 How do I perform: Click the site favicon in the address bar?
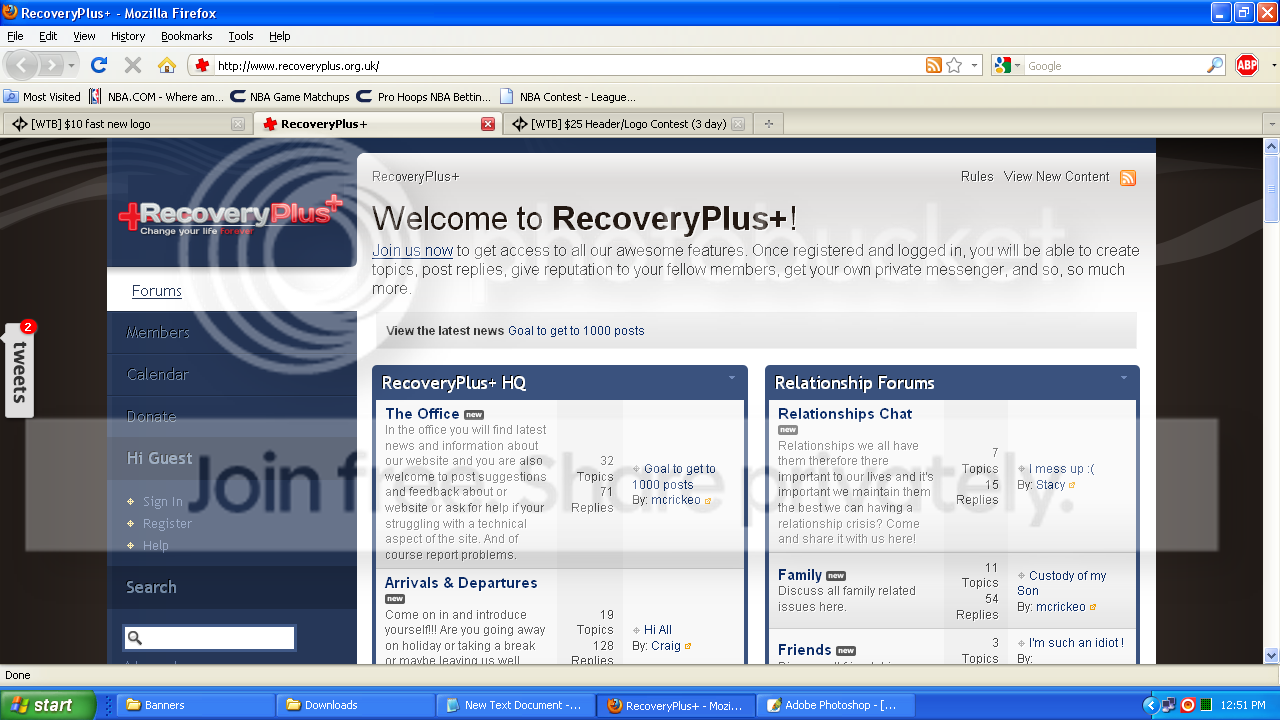coord(202,65)
